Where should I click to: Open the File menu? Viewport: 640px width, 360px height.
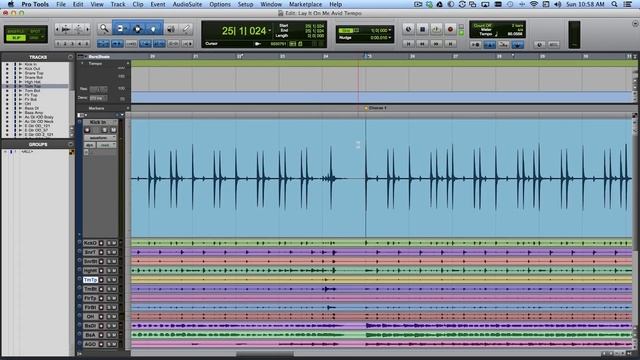61,4
